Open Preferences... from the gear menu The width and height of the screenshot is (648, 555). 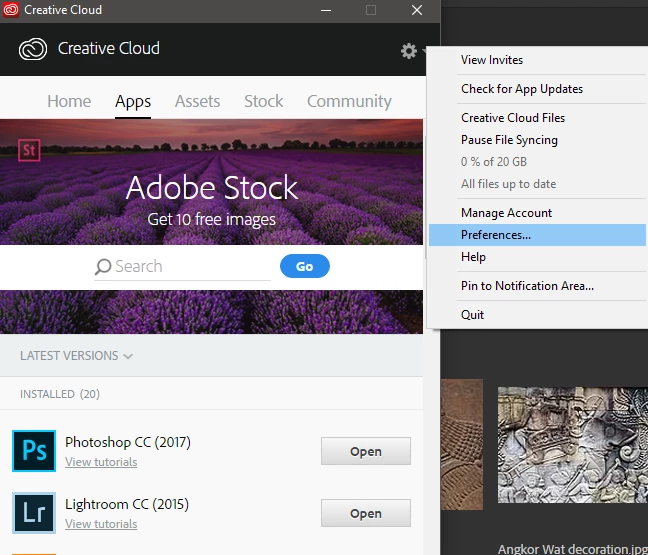537,235
